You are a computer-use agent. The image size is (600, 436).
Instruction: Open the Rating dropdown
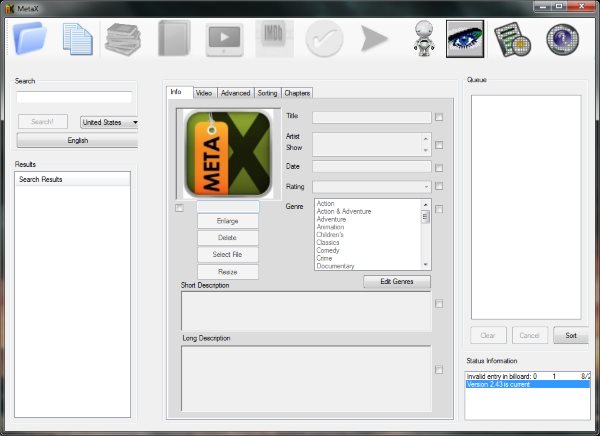coord(372,187)
